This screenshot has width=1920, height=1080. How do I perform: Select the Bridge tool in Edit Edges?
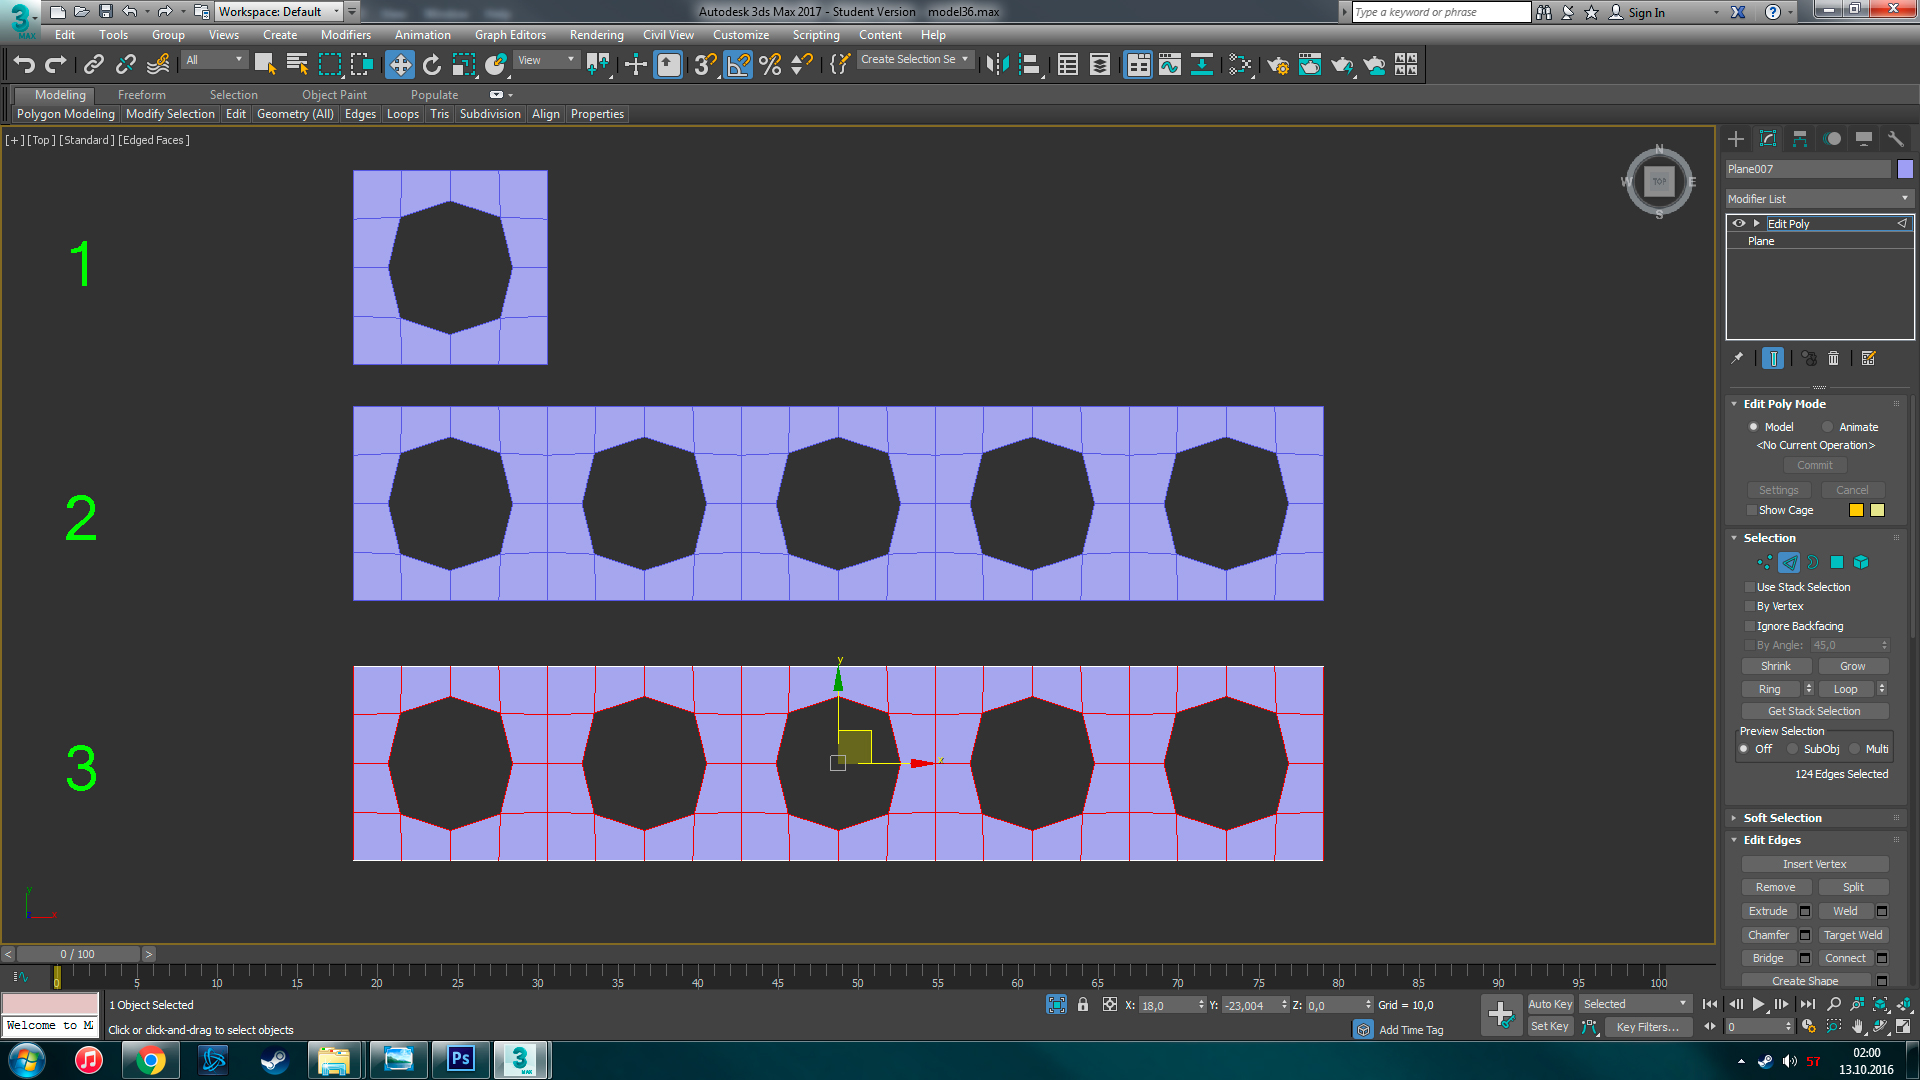click(1772, 956)
